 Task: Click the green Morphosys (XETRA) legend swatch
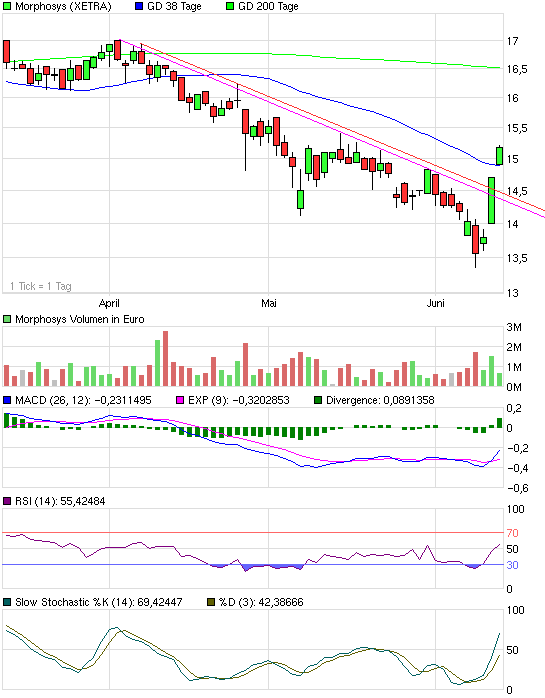coord(7,6)
